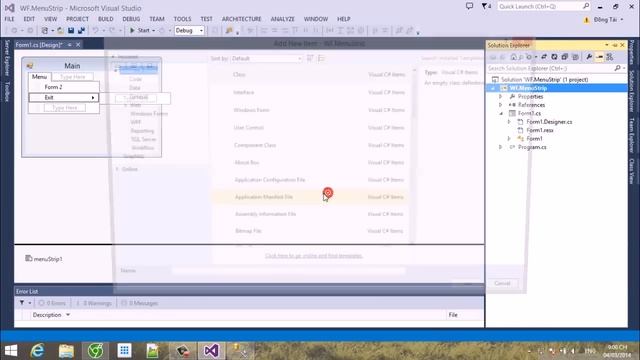Collapse the Form1.cs node
Viewport: 640px width, 360px height.
coord(501,113)
